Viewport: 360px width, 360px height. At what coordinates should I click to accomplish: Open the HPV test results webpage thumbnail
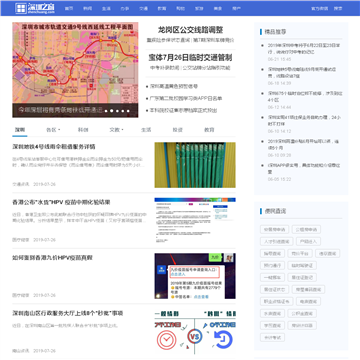pos(195,220)
